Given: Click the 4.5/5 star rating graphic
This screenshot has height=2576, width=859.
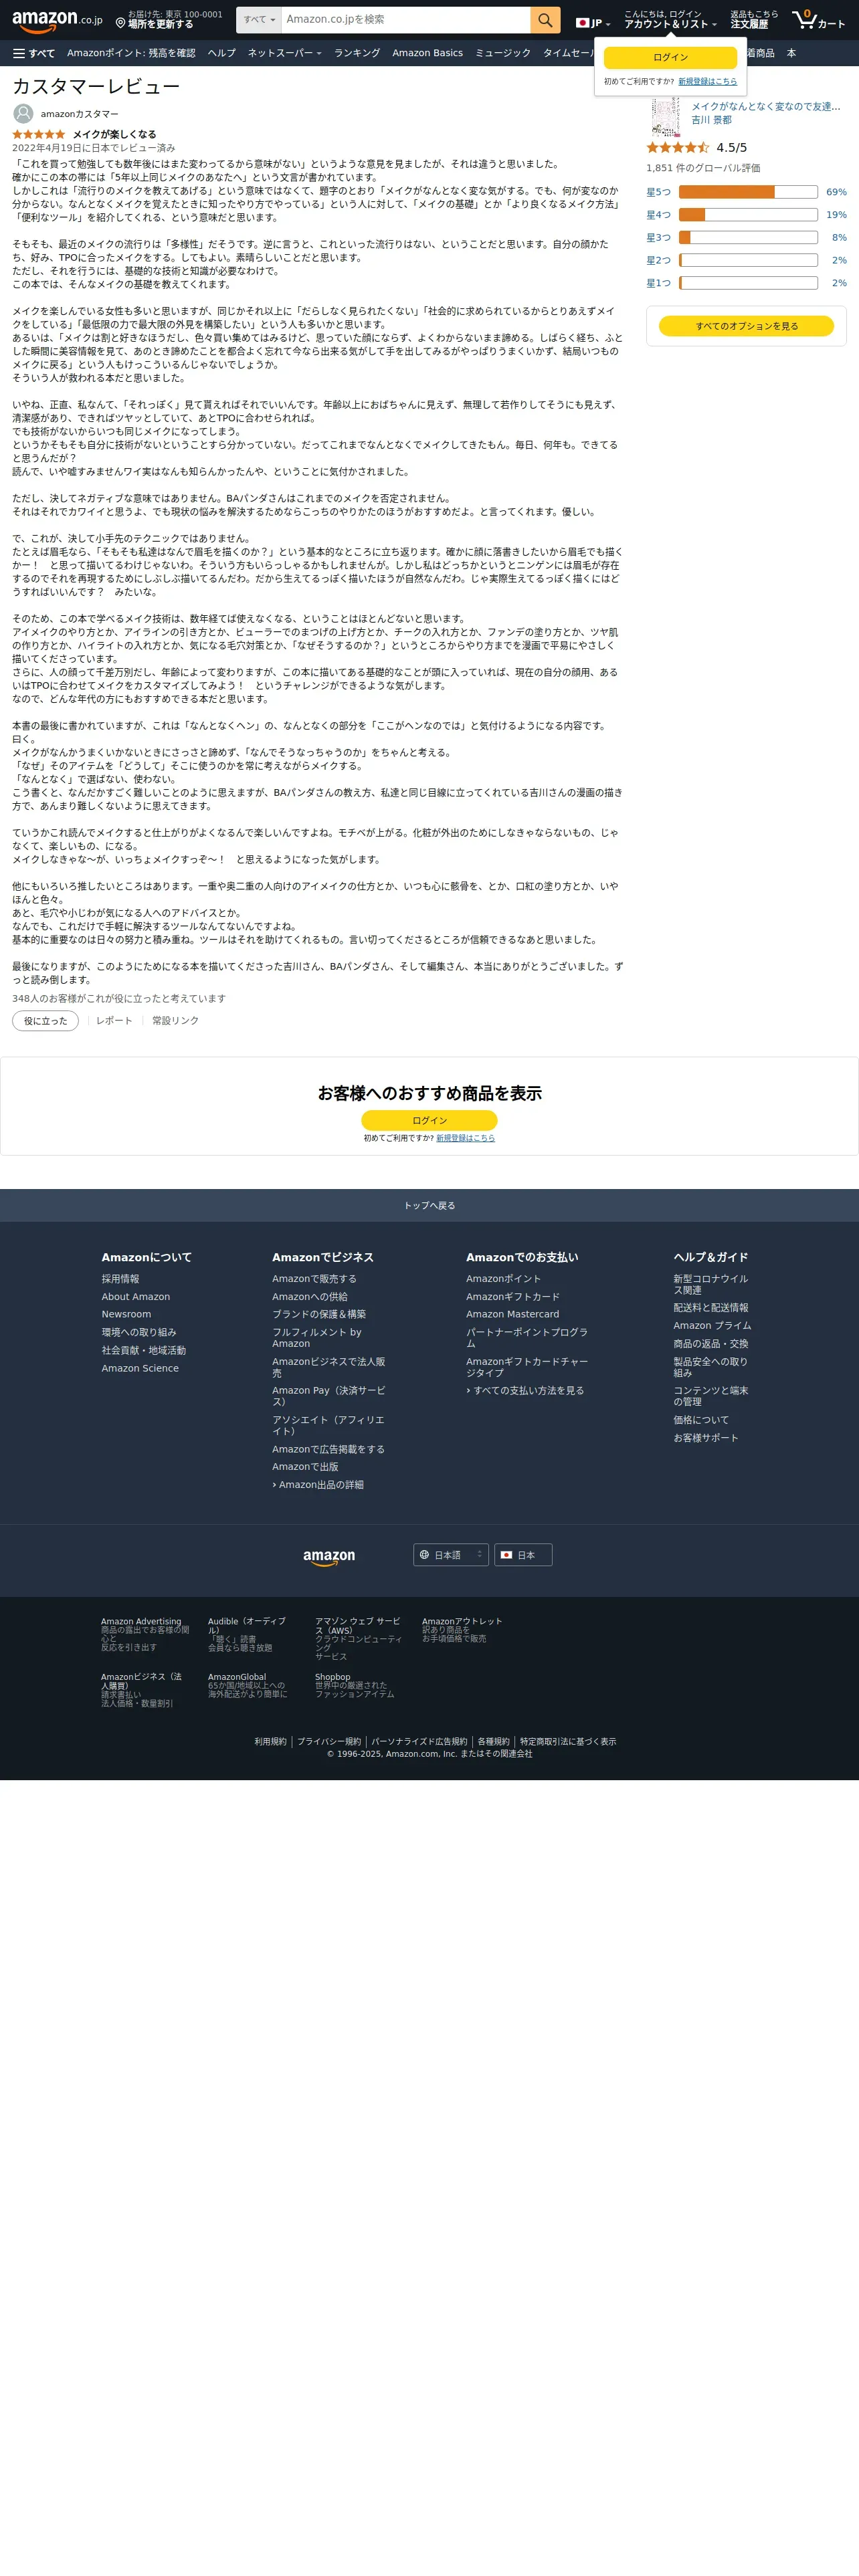Looking at the screenshot, I should tap(677, 147).
